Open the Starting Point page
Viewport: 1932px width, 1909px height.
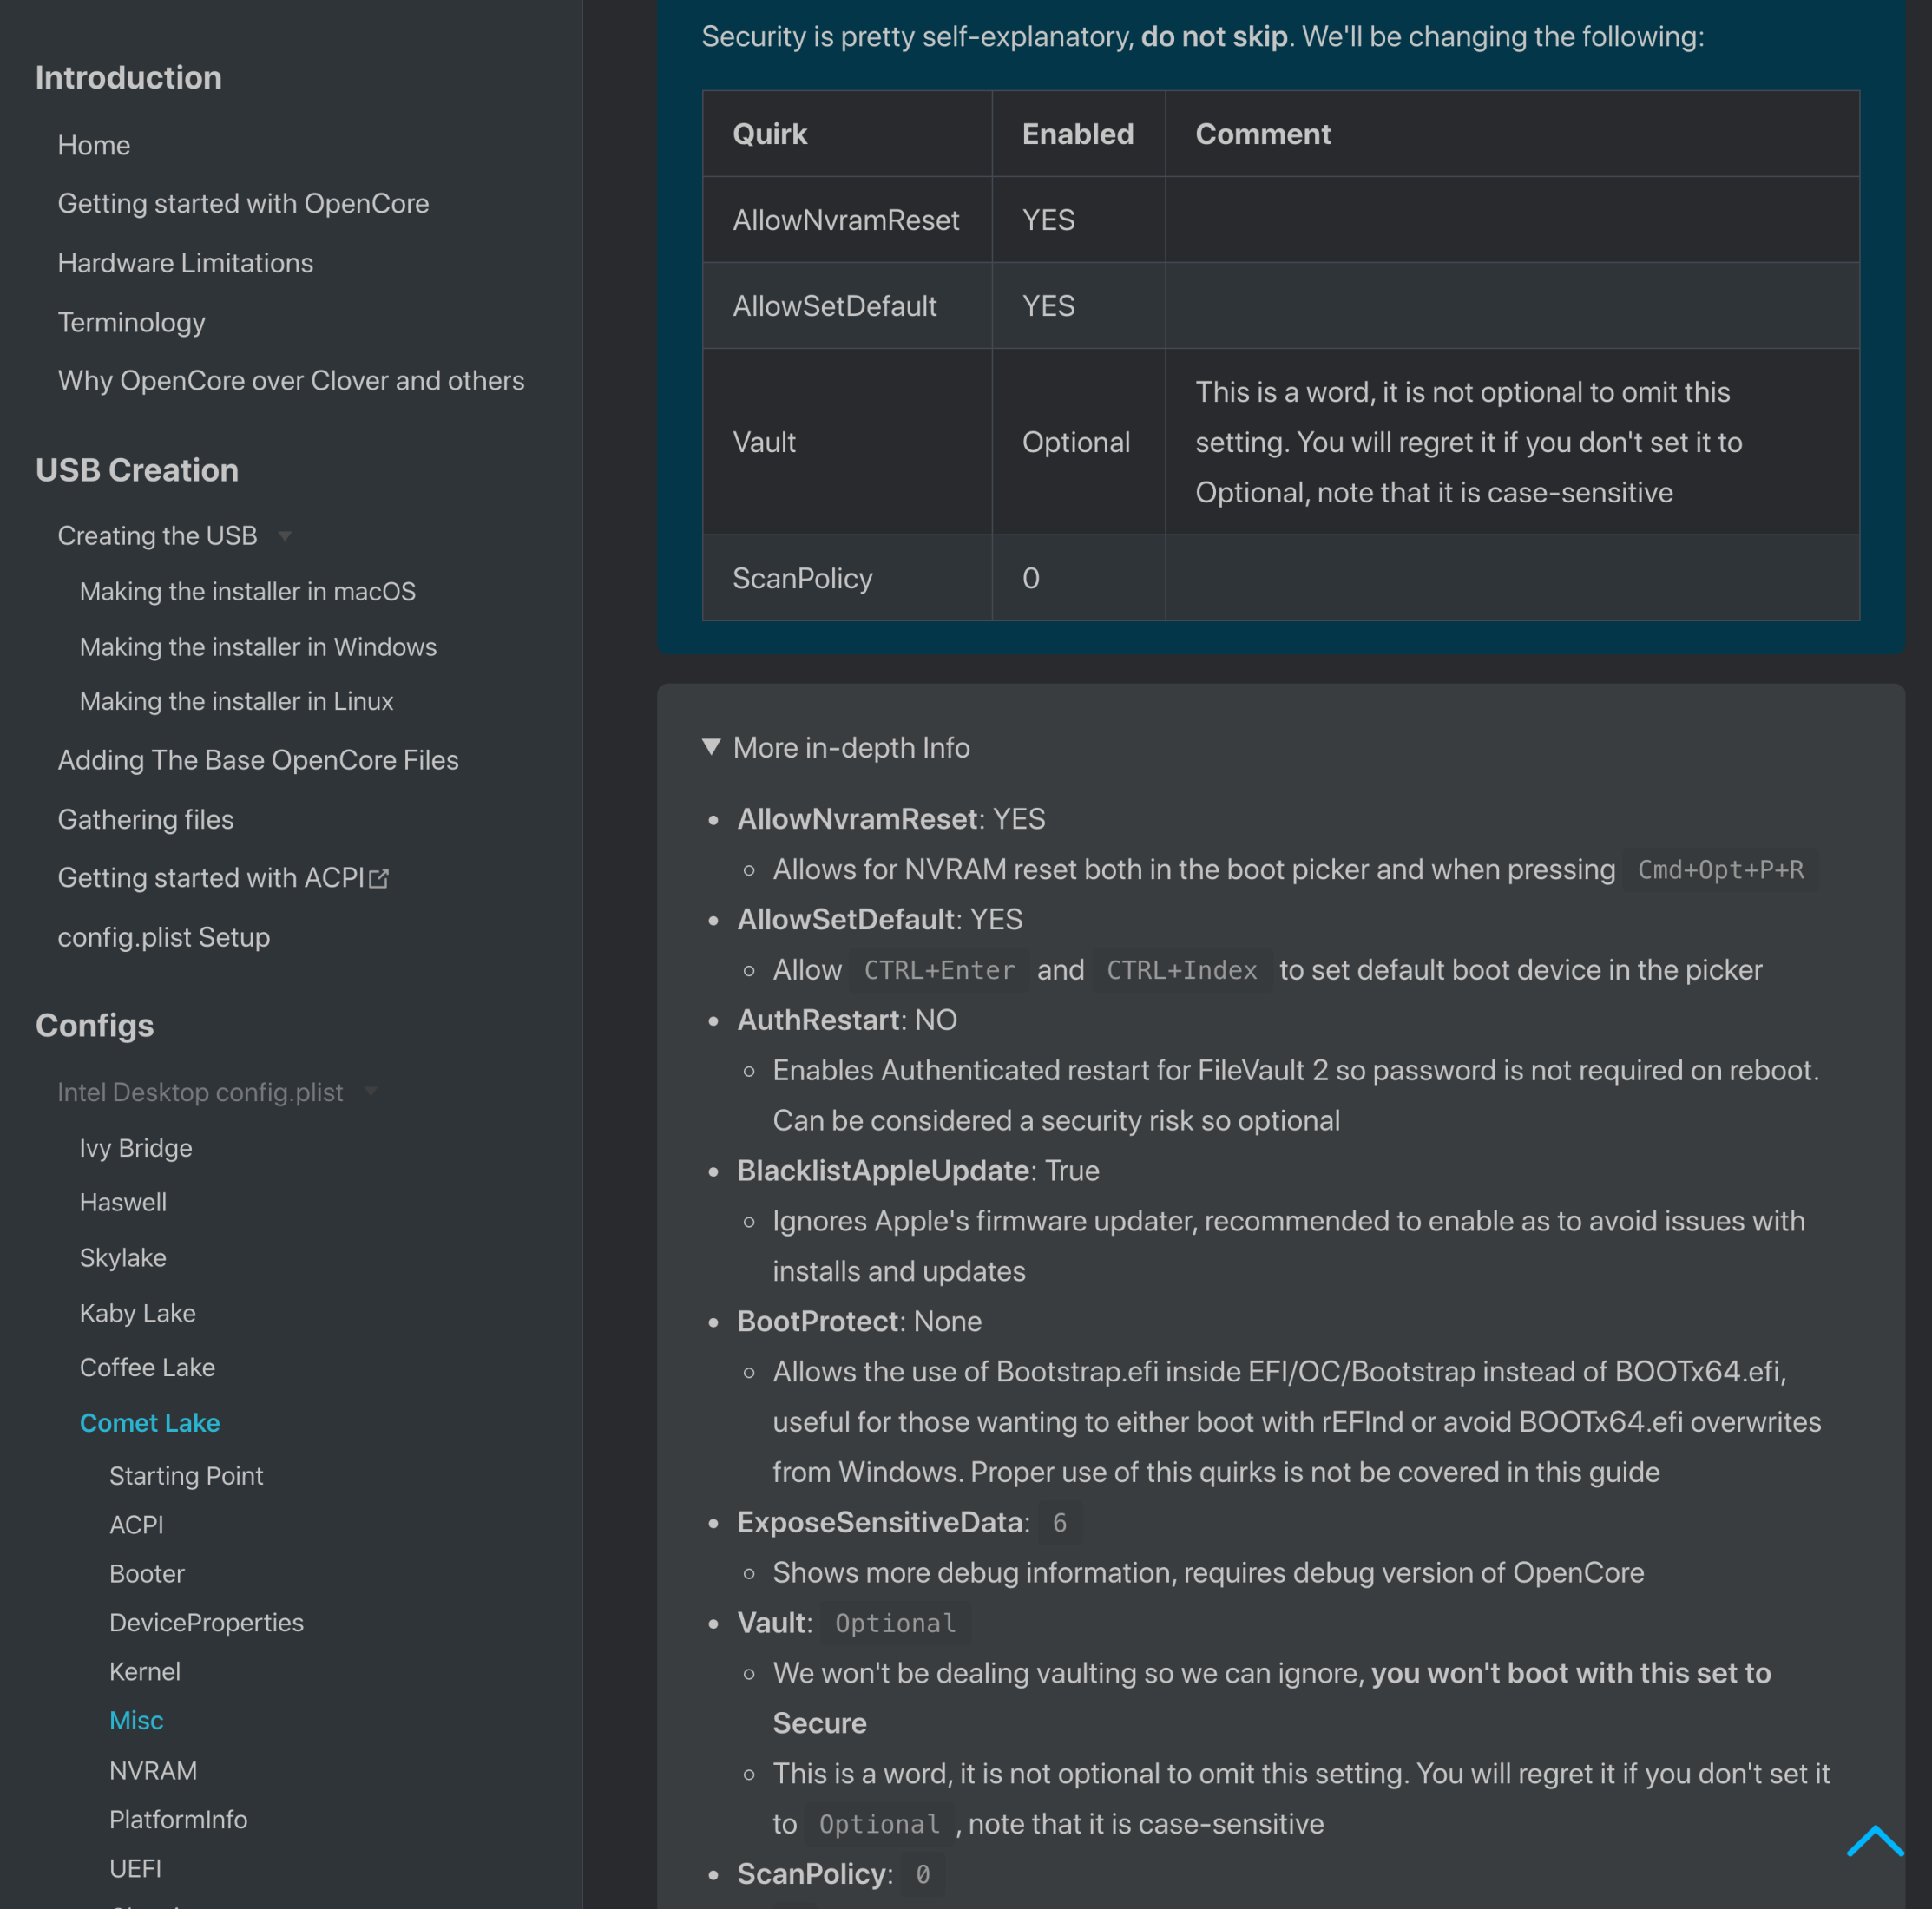186,1475
